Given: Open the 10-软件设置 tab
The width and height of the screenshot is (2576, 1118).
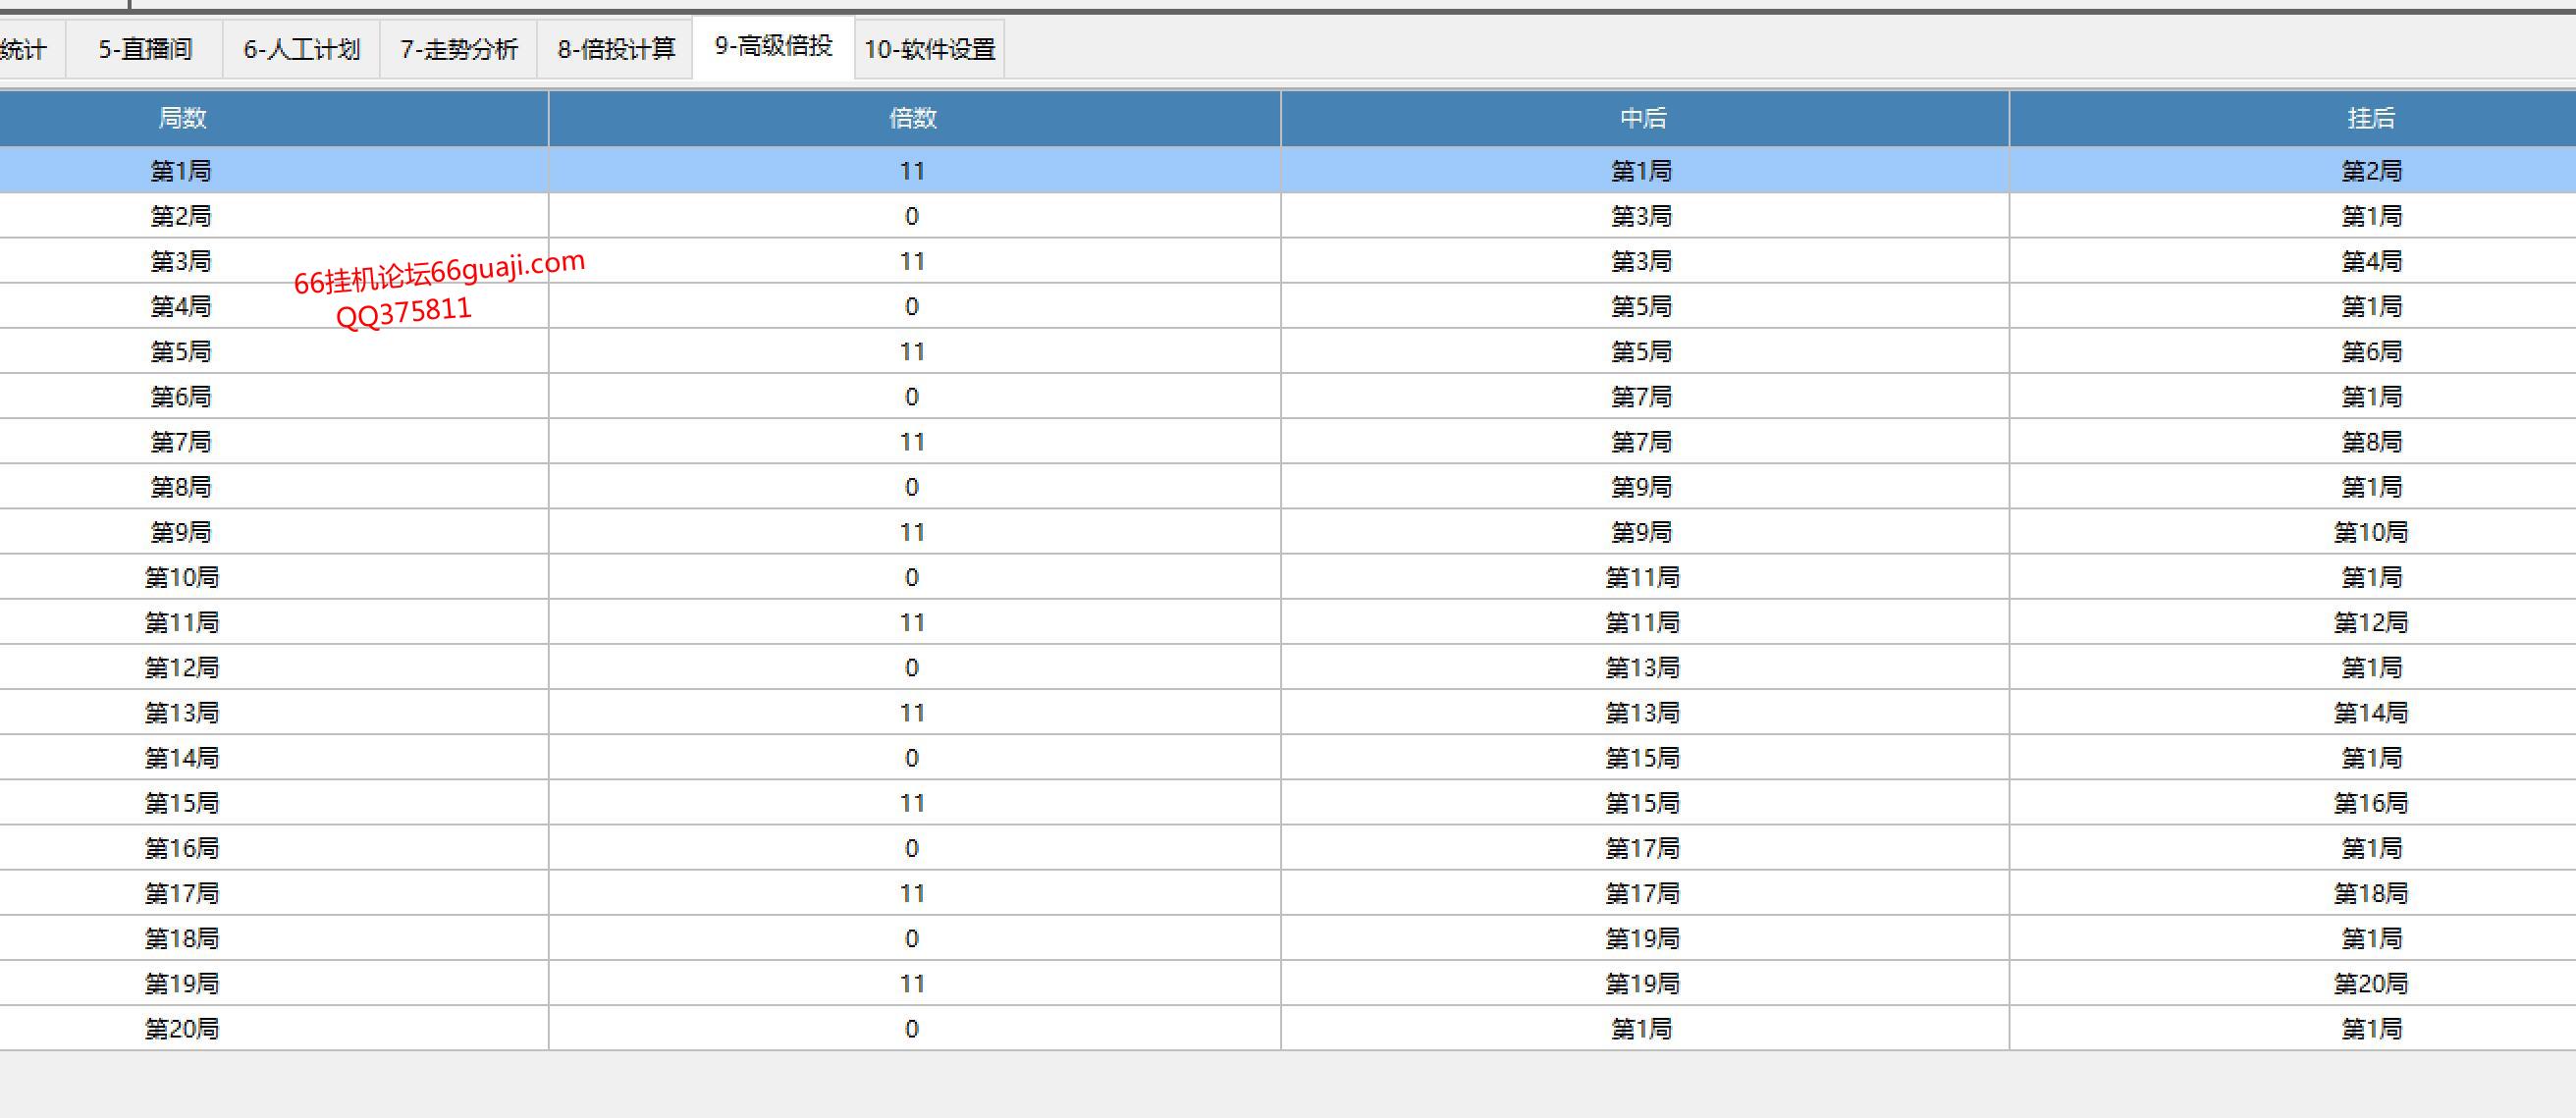Looking at the screenshot, I should coord(930,49).
